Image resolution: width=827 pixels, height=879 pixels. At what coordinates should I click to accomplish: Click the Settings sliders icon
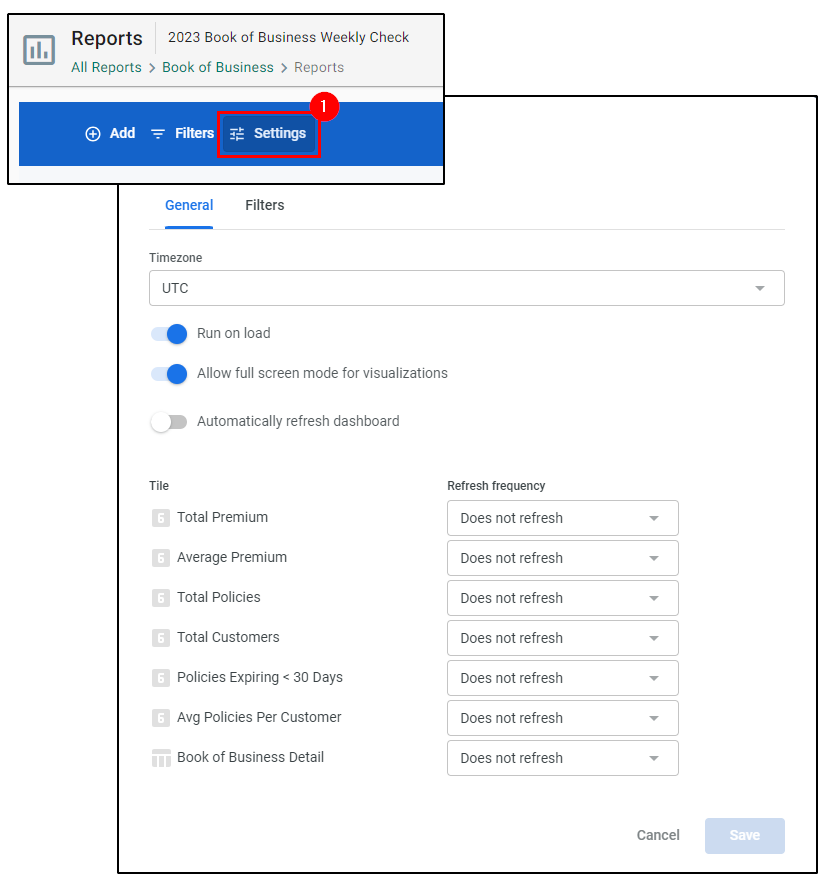[x=237, y=134]
